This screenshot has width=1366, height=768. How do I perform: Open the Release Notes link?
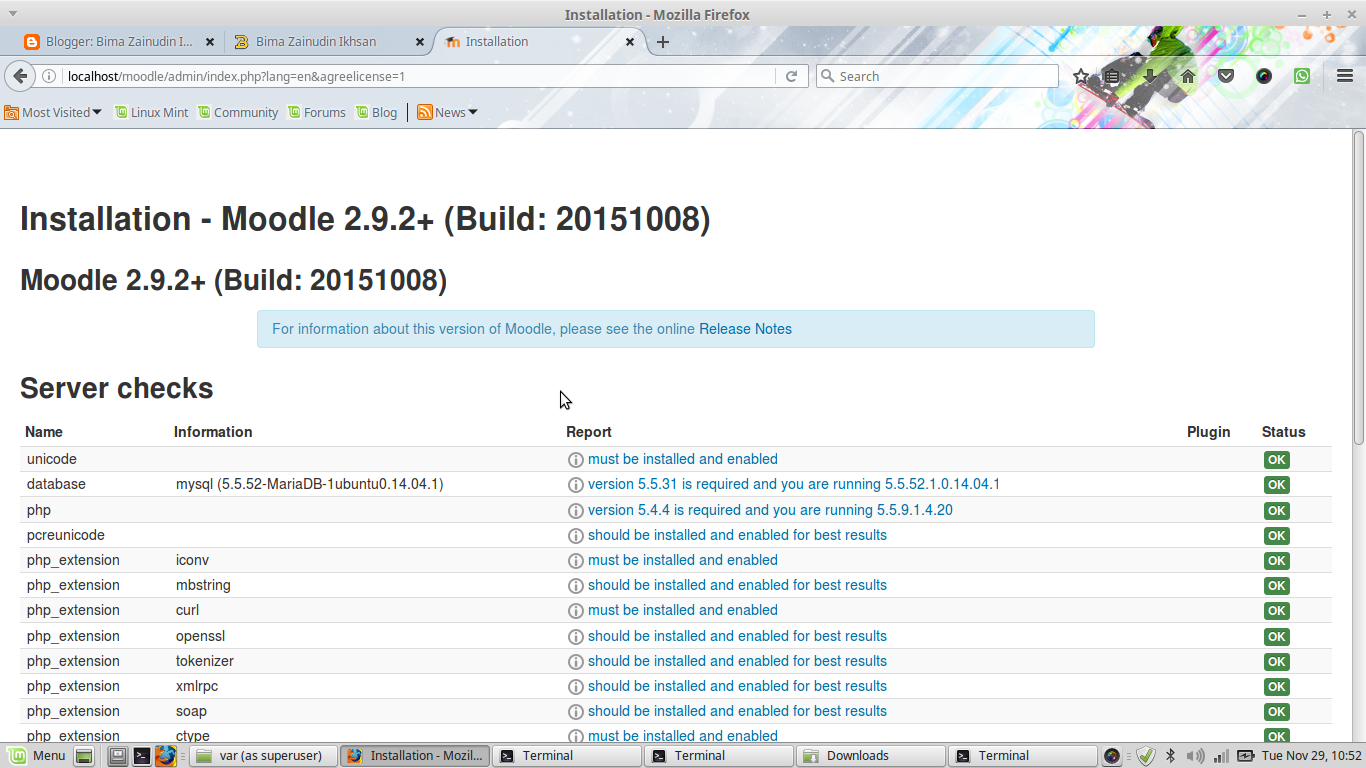(x=745, y=329)
